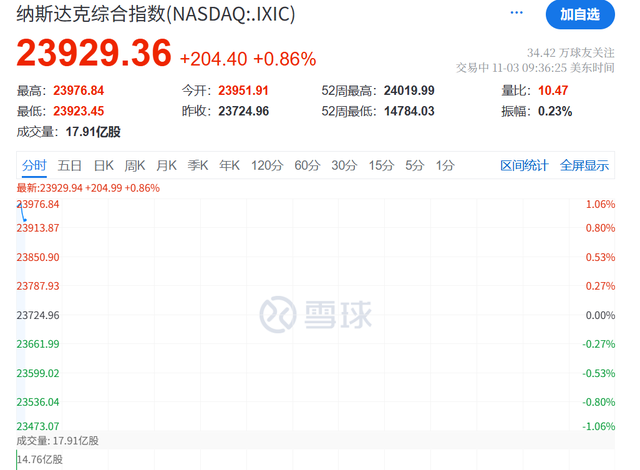The image size is (640, 470).
Task: Open the 5分 interval chart
Action: coord(415,165)
